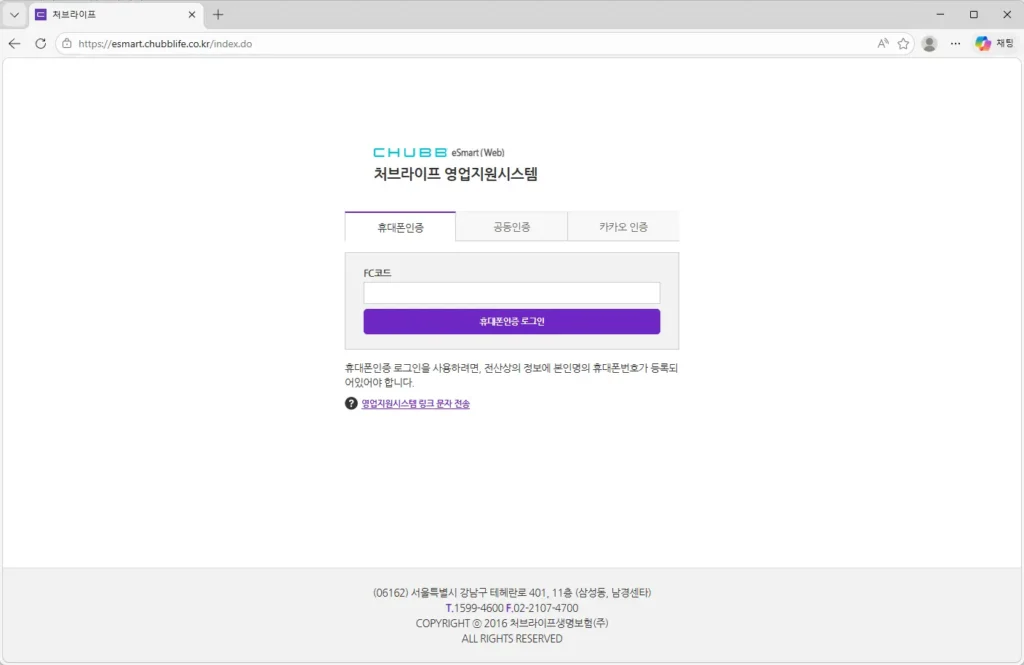Click the CHUBB eSmart logo
The image size is (1024, 665).
click(439, 153)
